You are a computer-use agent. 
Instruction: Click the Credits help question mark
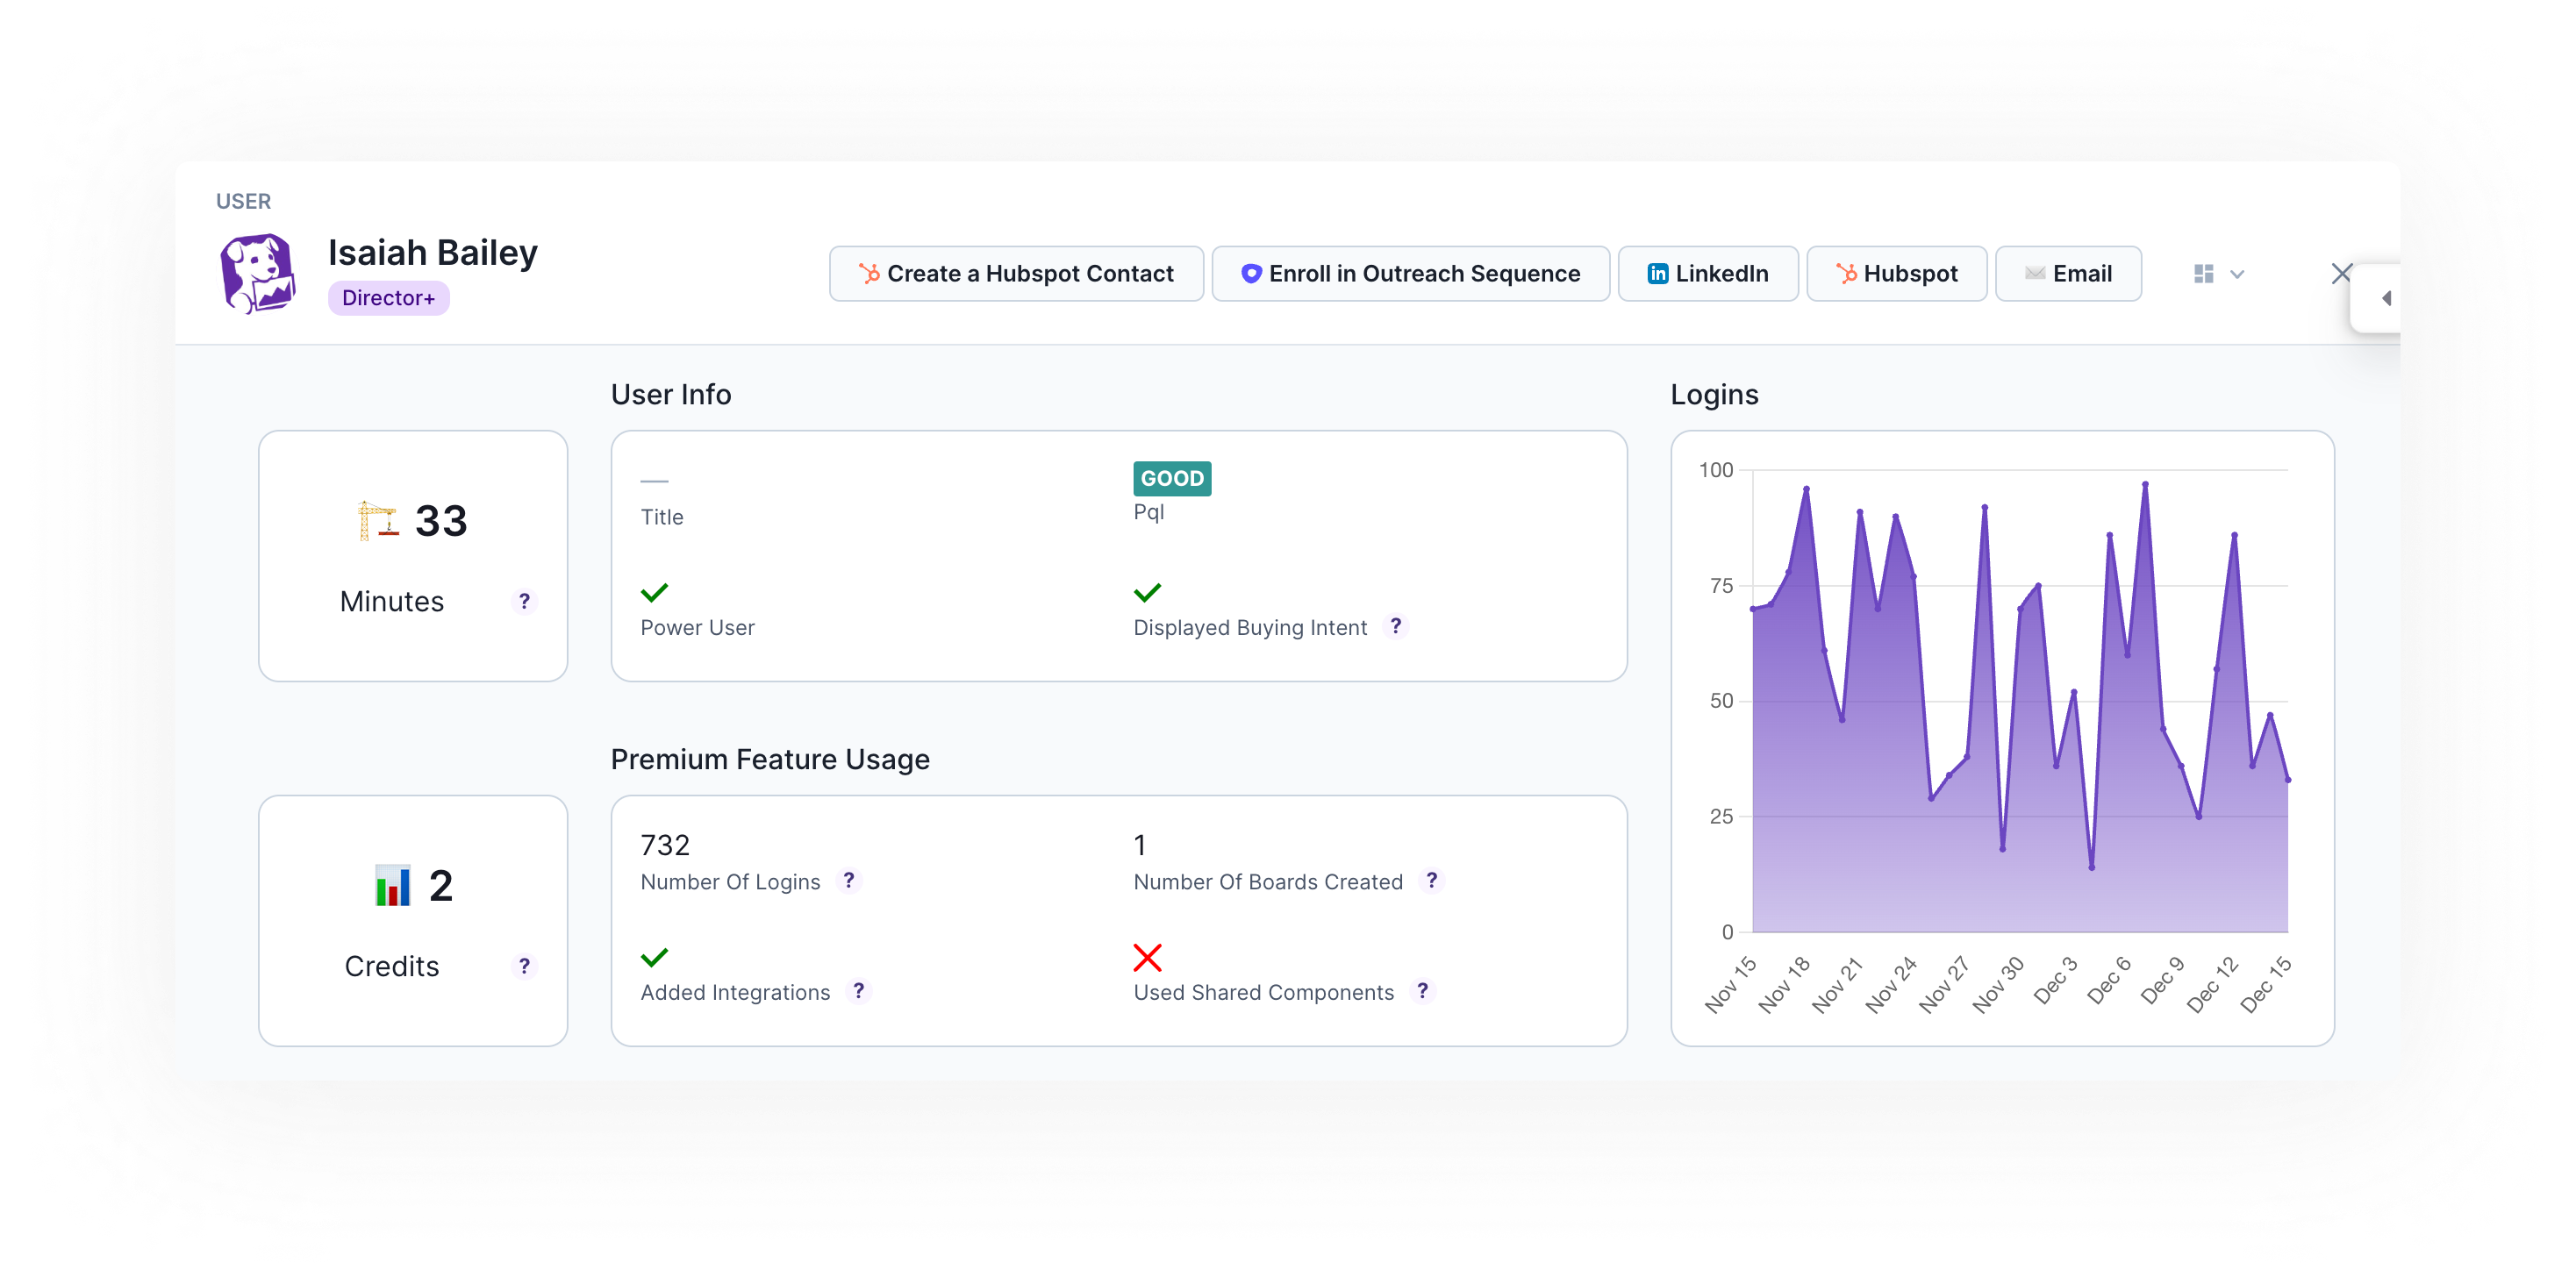[524, 966]
